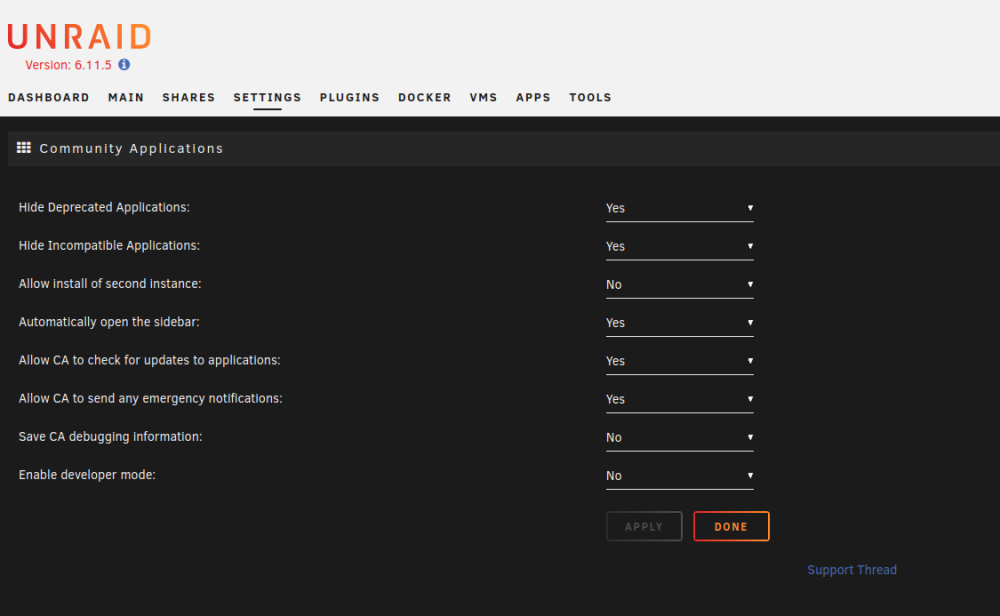Click the Done button
The height and width of the screenshot is (616, 1000).
click(731, 526)
